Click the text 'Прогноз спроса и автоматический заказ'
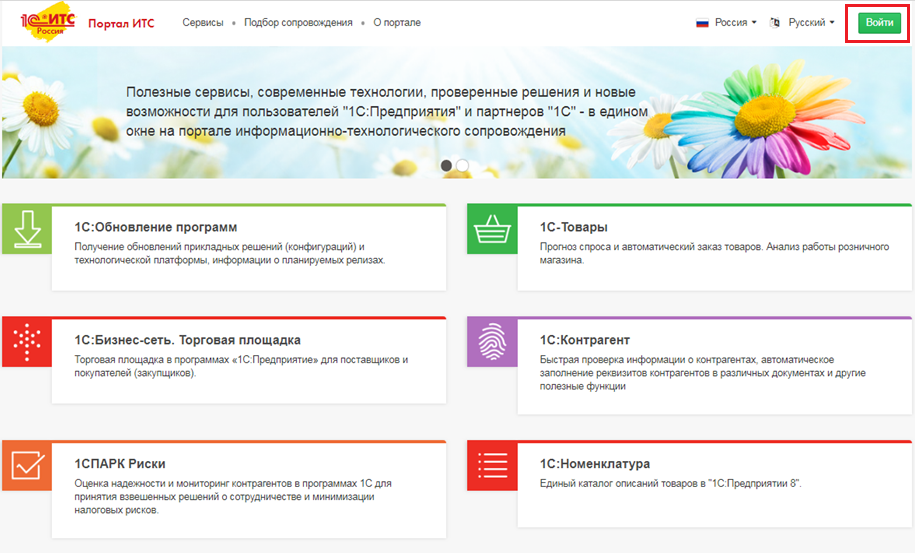 714,253
